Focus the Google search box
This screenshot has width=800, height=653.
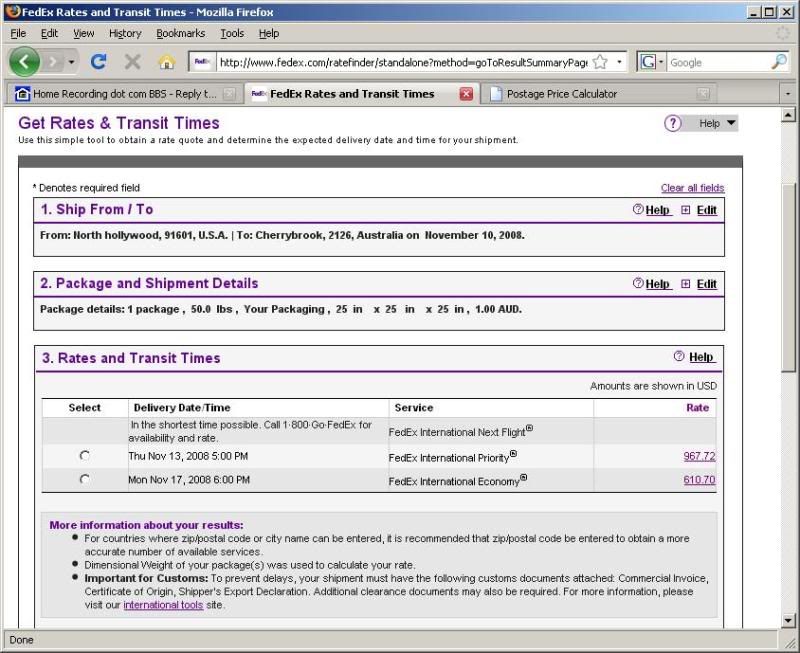point(718,62)
